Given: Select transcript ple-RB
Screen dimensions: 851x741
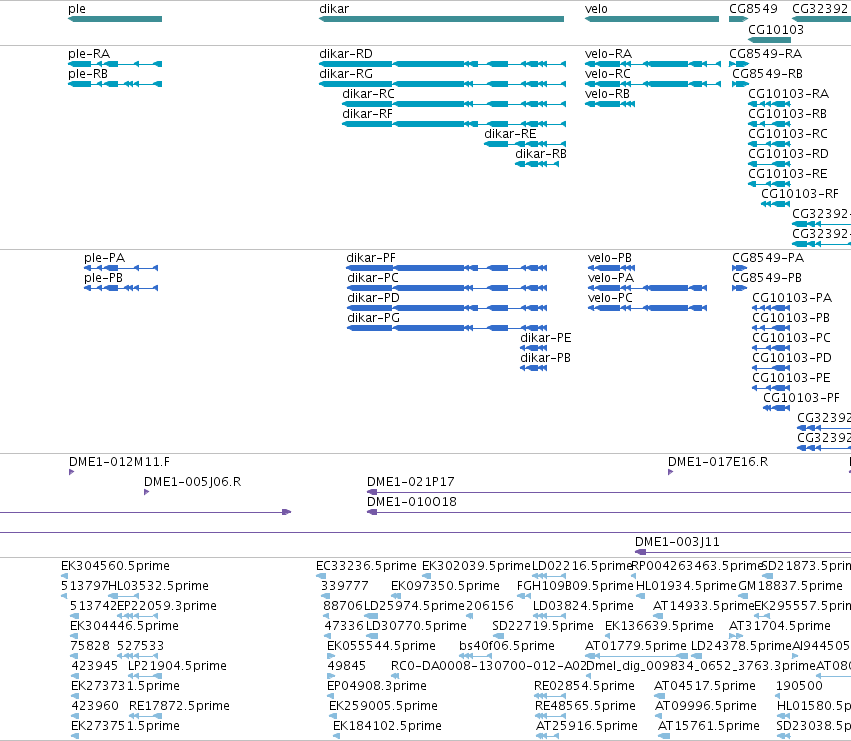Looking at the screenshot, I should (115, 84).
